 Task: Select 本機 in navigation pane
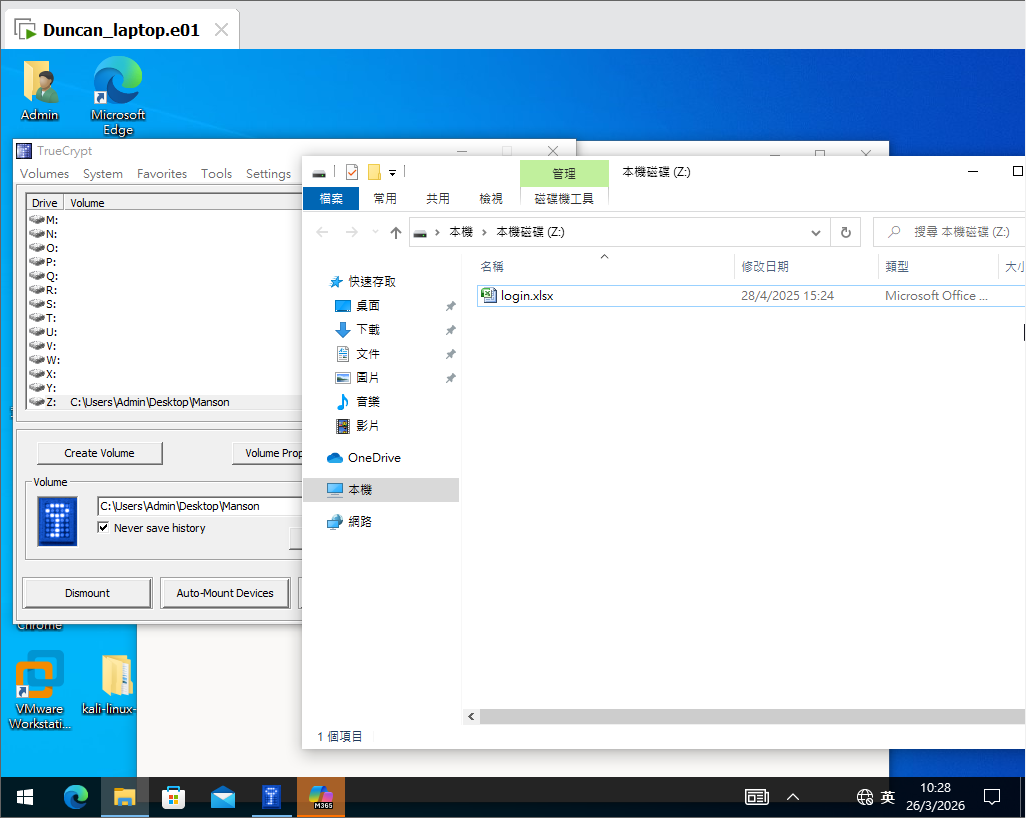[381, 489]
